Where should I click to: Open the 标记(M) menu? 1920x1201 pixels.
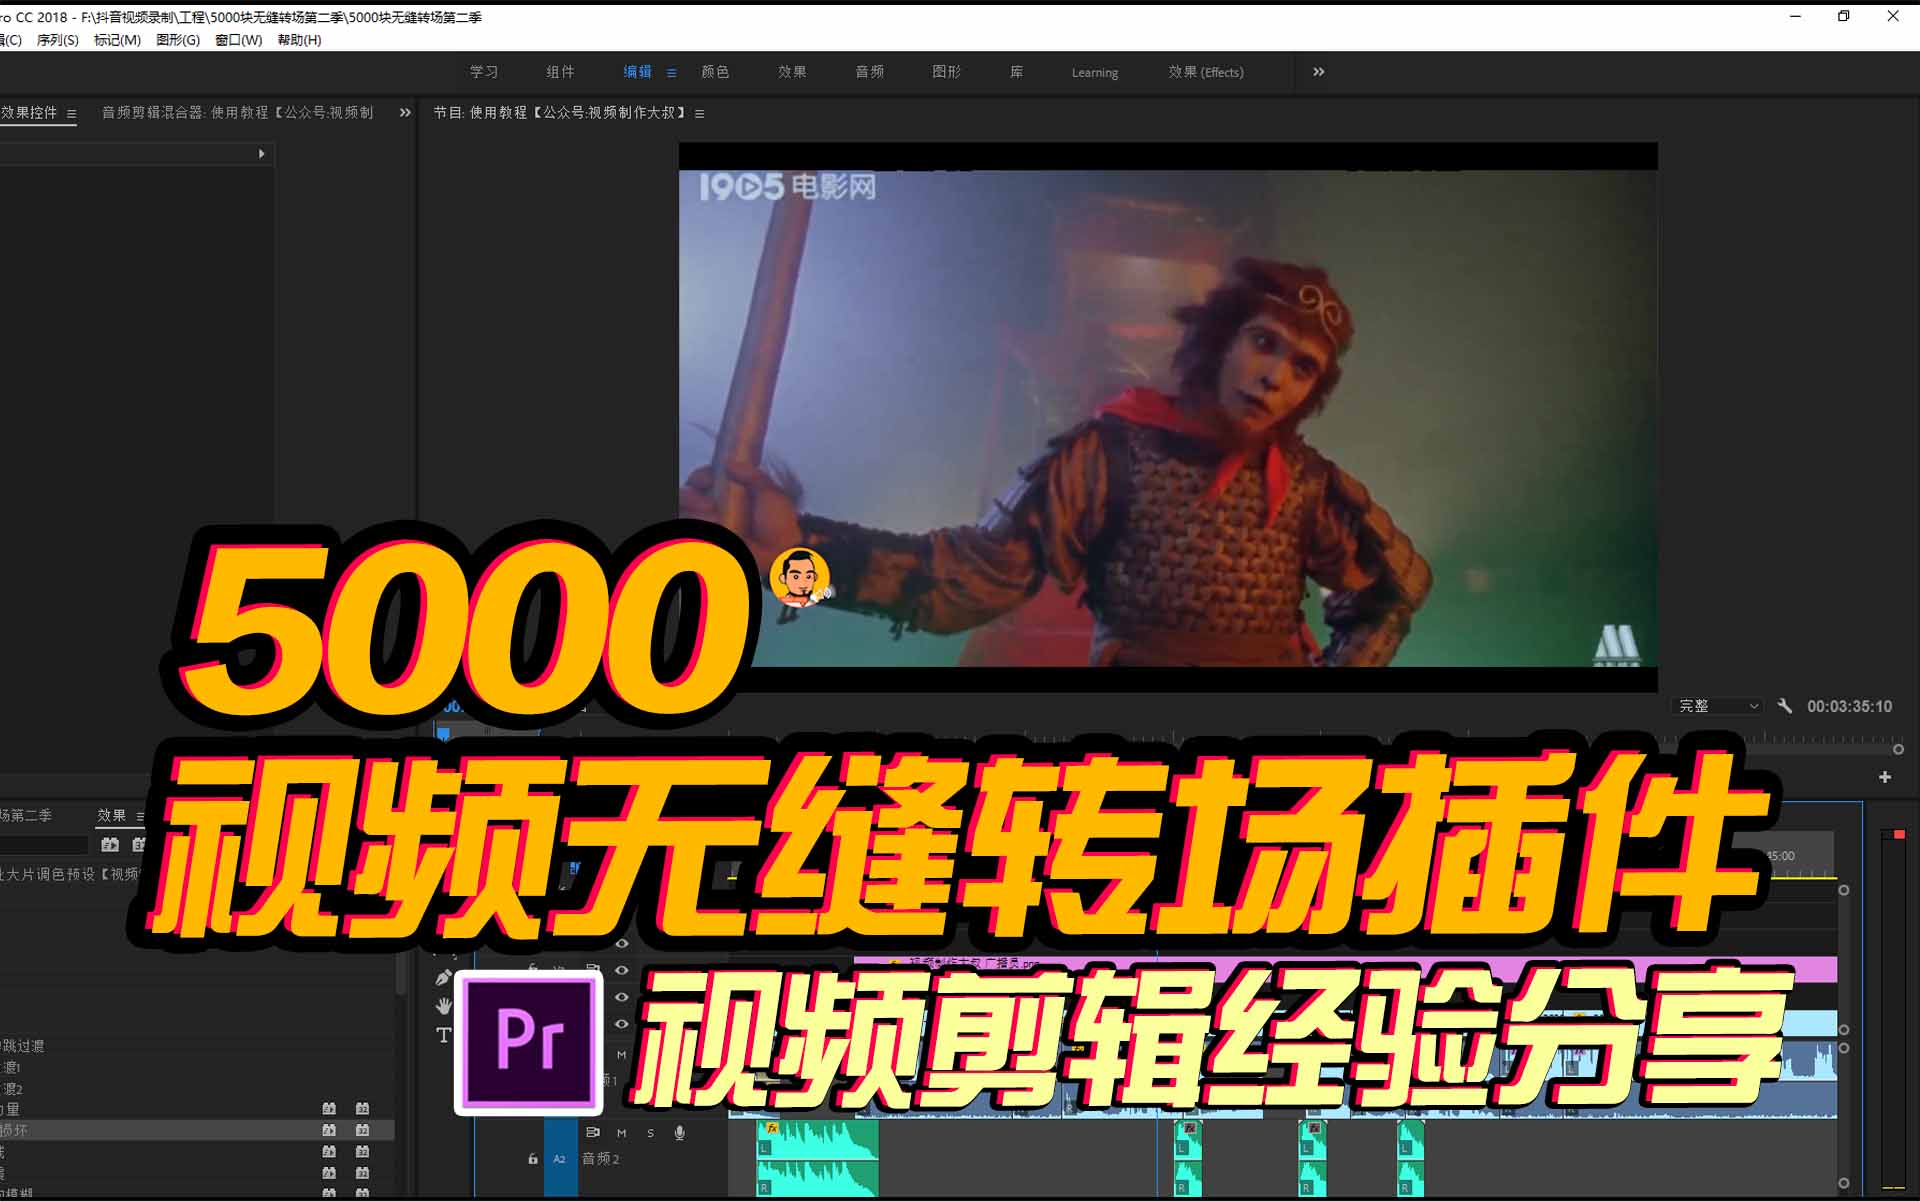[x=117, y=40]
